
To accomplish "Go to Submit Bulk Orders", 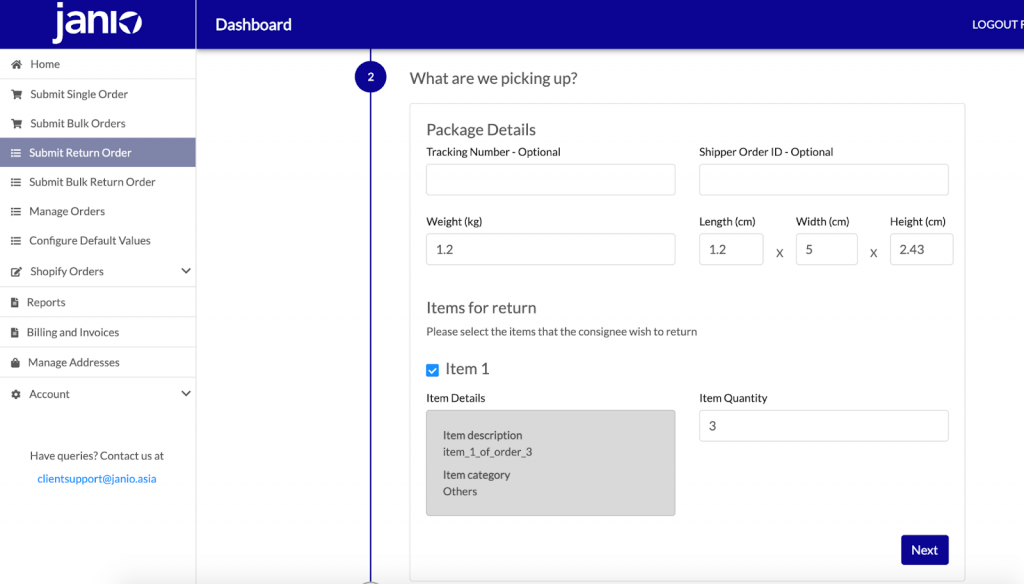I will (x=98, y=123).
